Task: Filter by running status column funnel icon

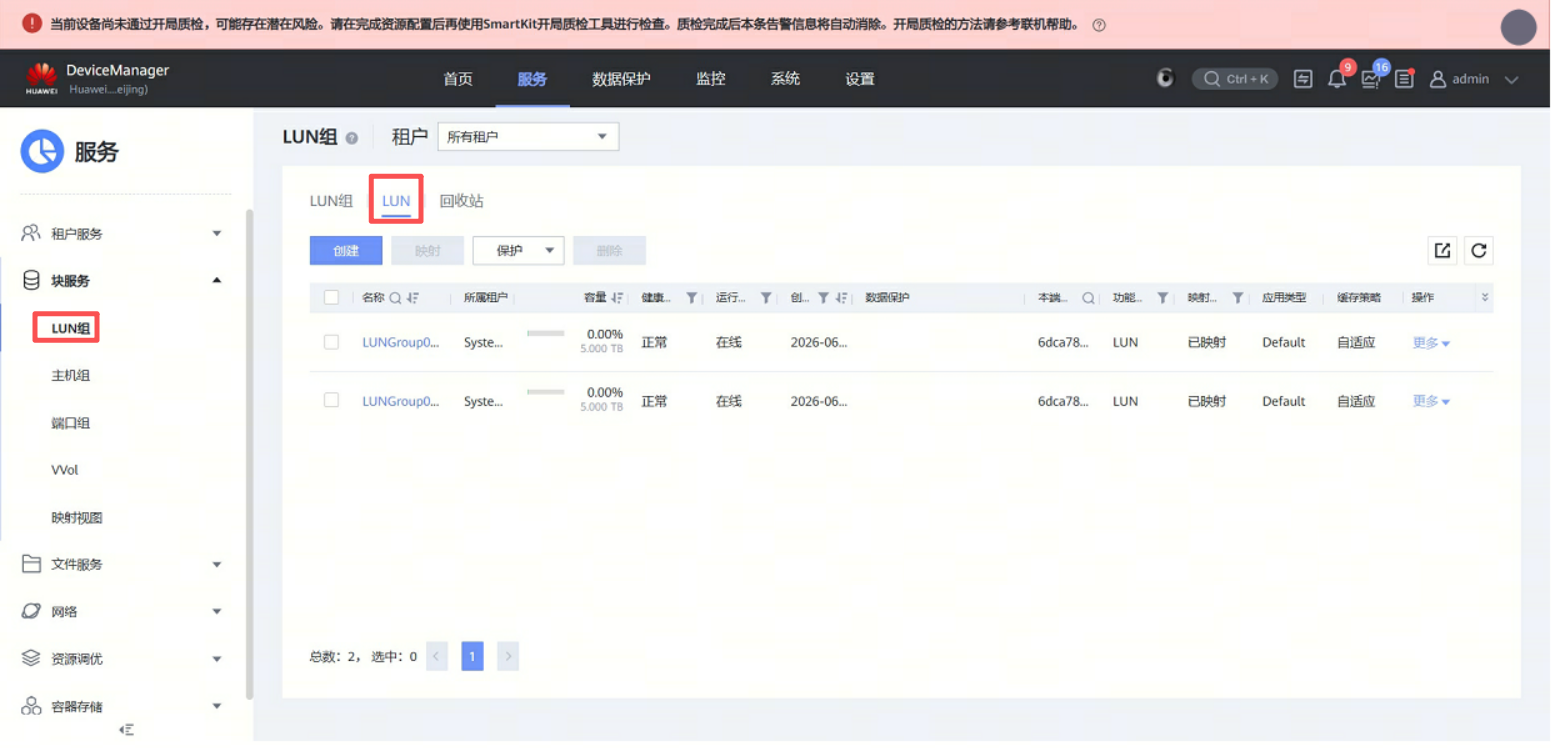Action: 766,298
